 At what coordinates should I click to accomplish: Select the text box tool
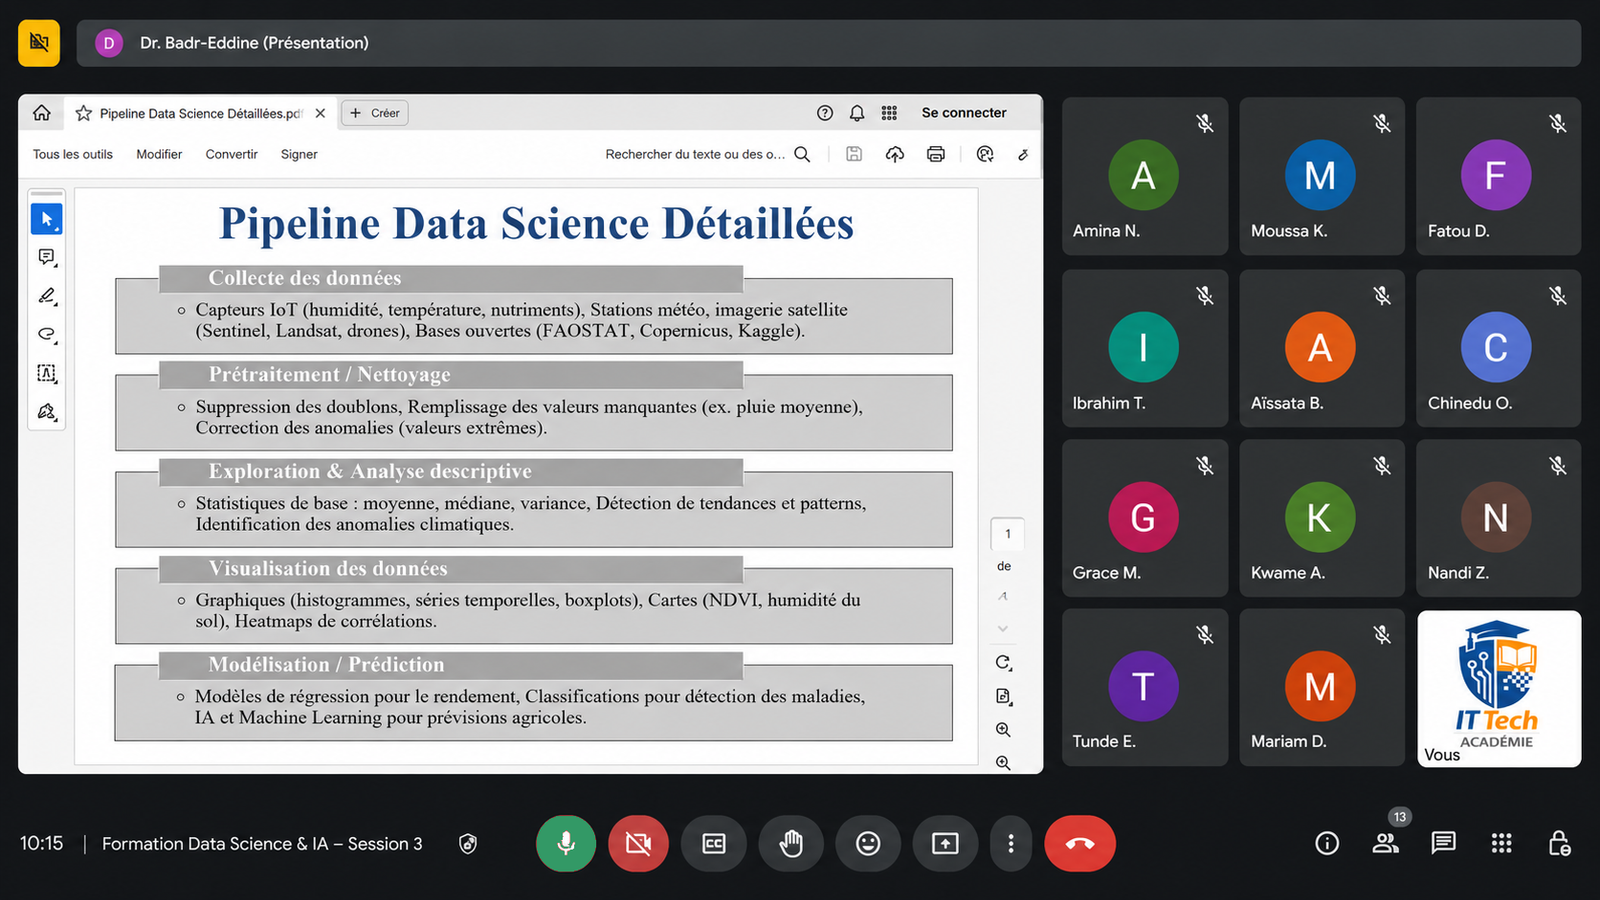46,373
